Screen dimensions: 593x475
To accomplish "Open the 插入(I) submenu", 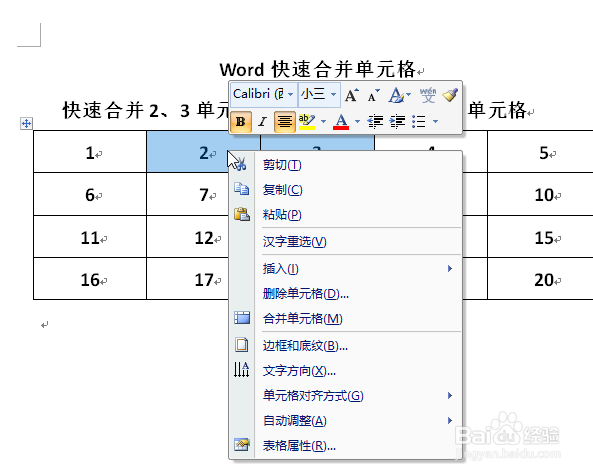I will point(345,269).
